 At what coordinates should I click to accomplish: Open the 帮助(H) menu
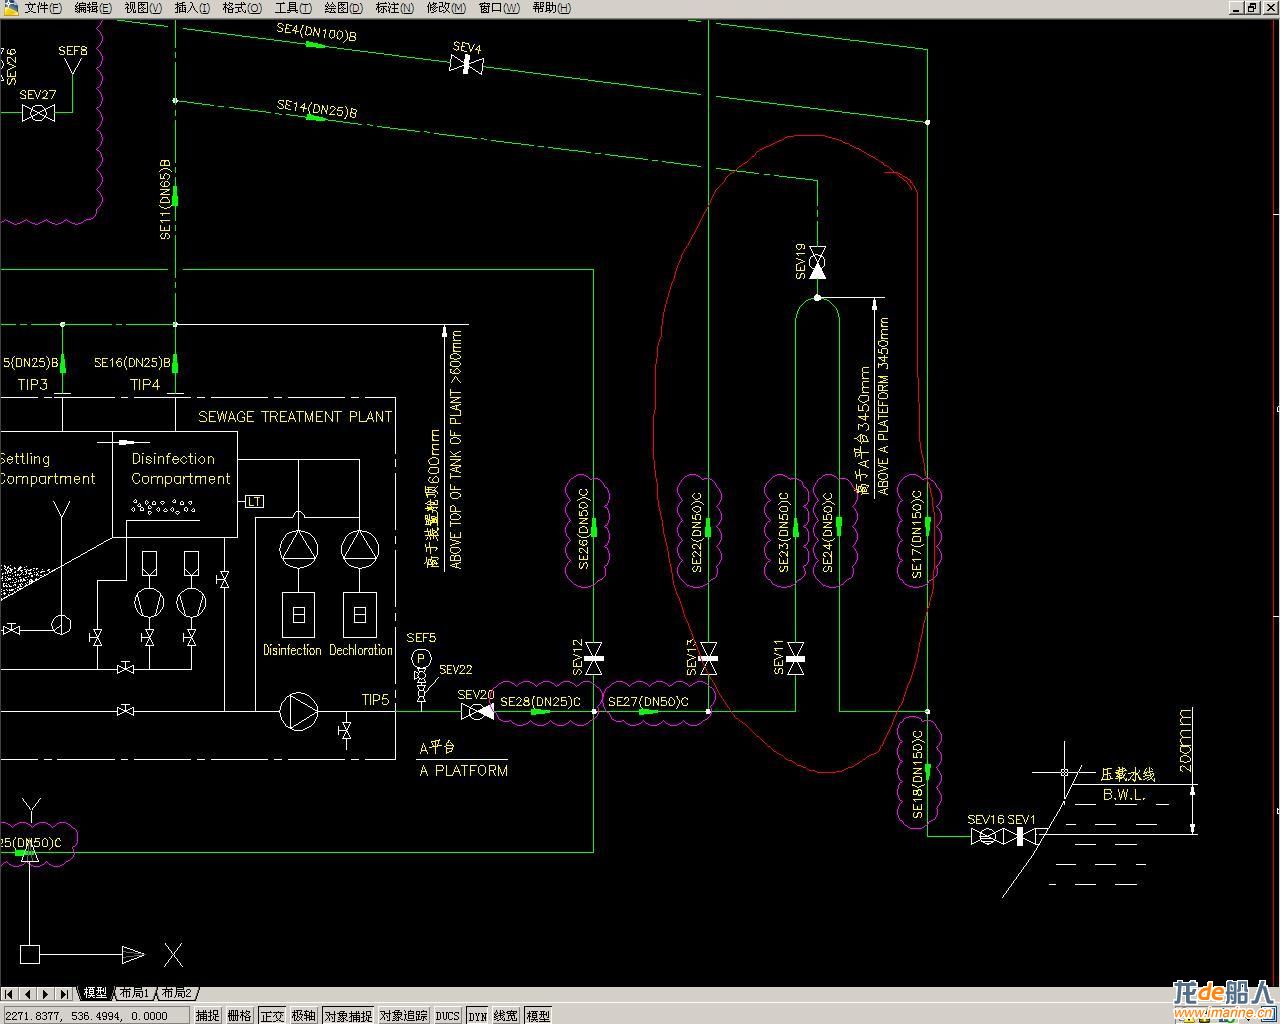point(551,8)
